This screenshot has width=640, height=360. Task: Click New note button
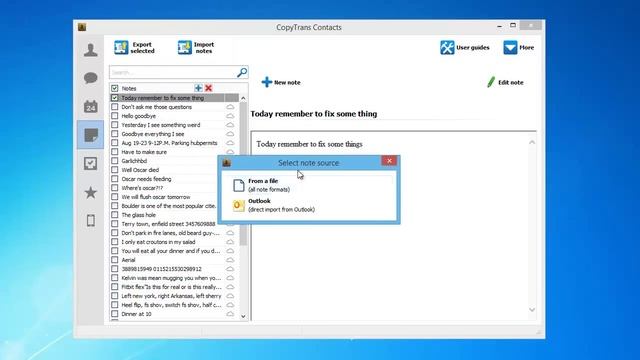click(x=281, y=82)
